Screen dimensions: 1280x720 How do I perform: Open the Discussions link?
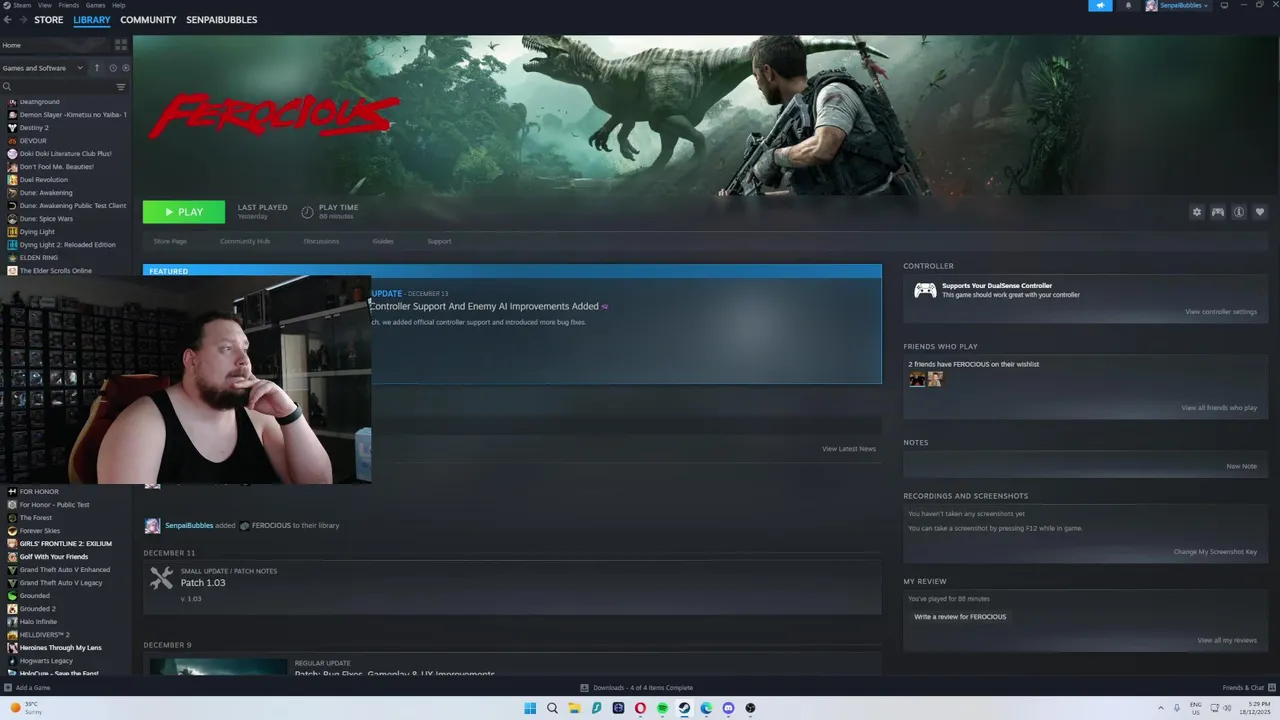321,241
